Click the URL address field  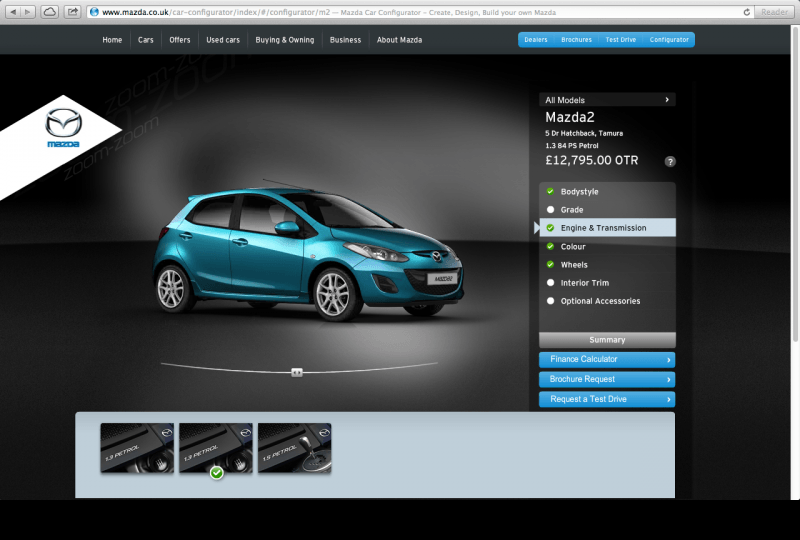click(x=418, y=12)
